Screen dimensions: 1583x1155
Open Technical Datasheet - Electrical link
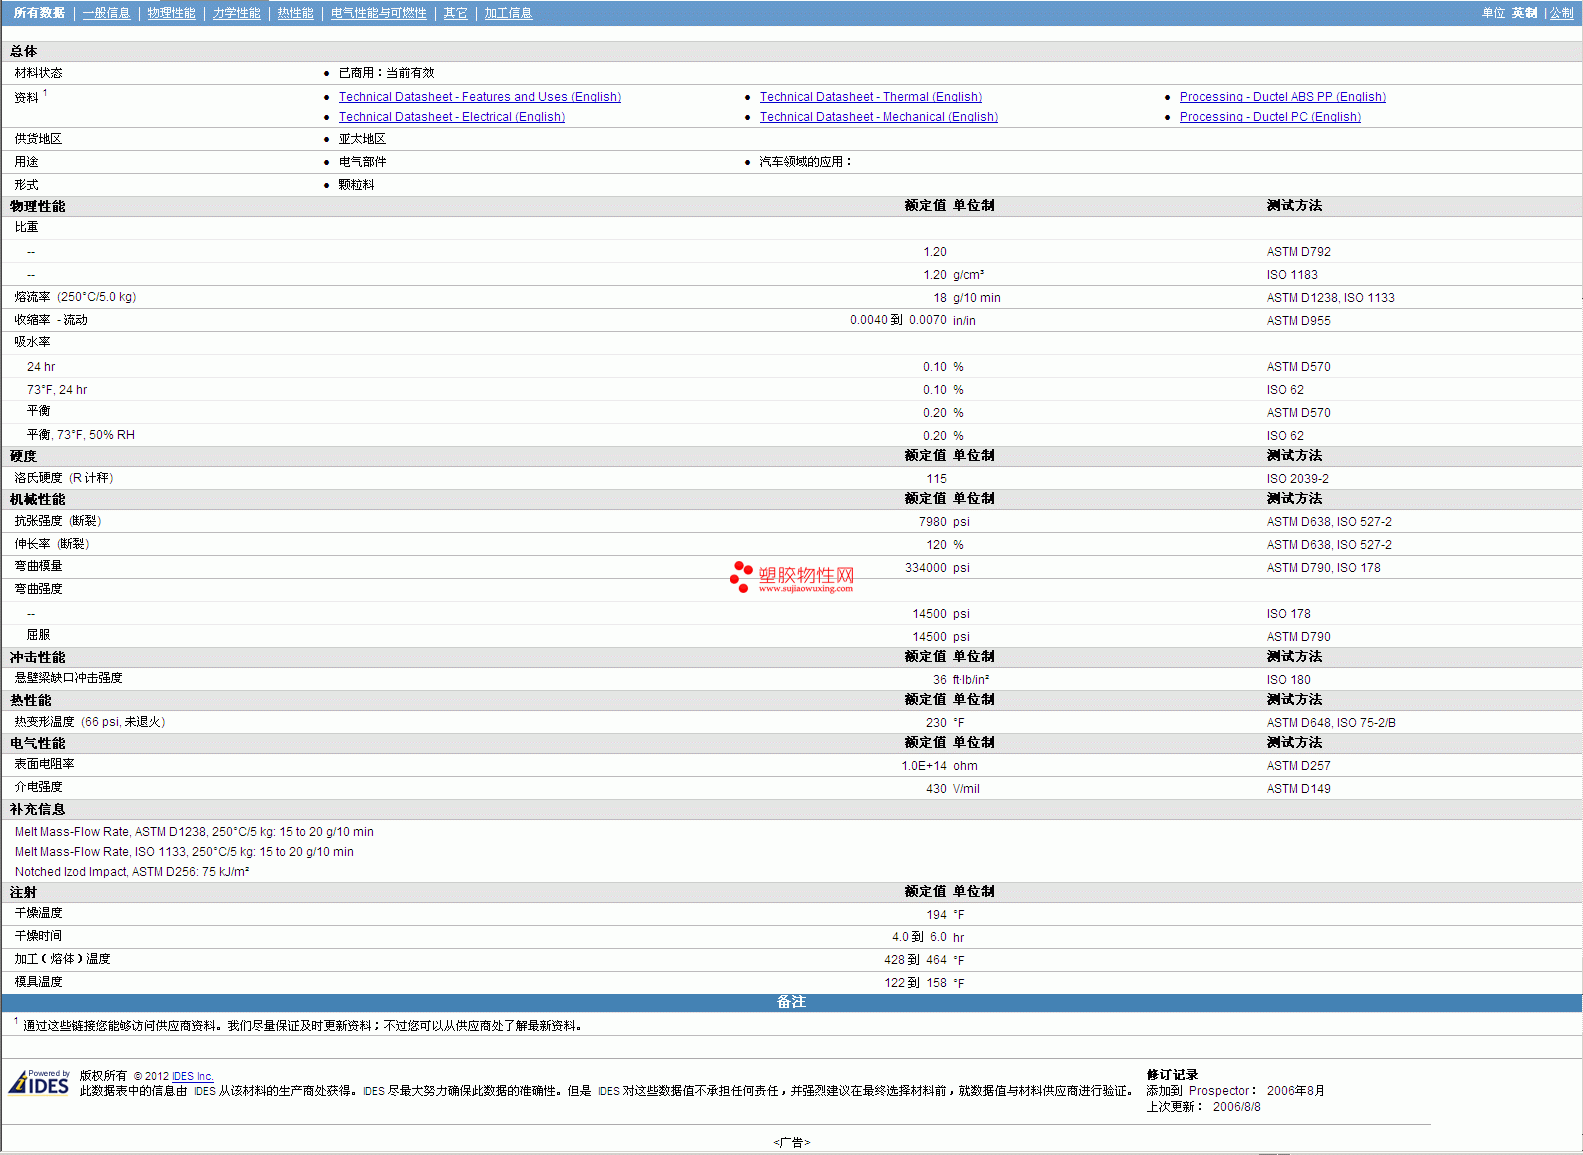pyautogui.click(x=451, y=117)
